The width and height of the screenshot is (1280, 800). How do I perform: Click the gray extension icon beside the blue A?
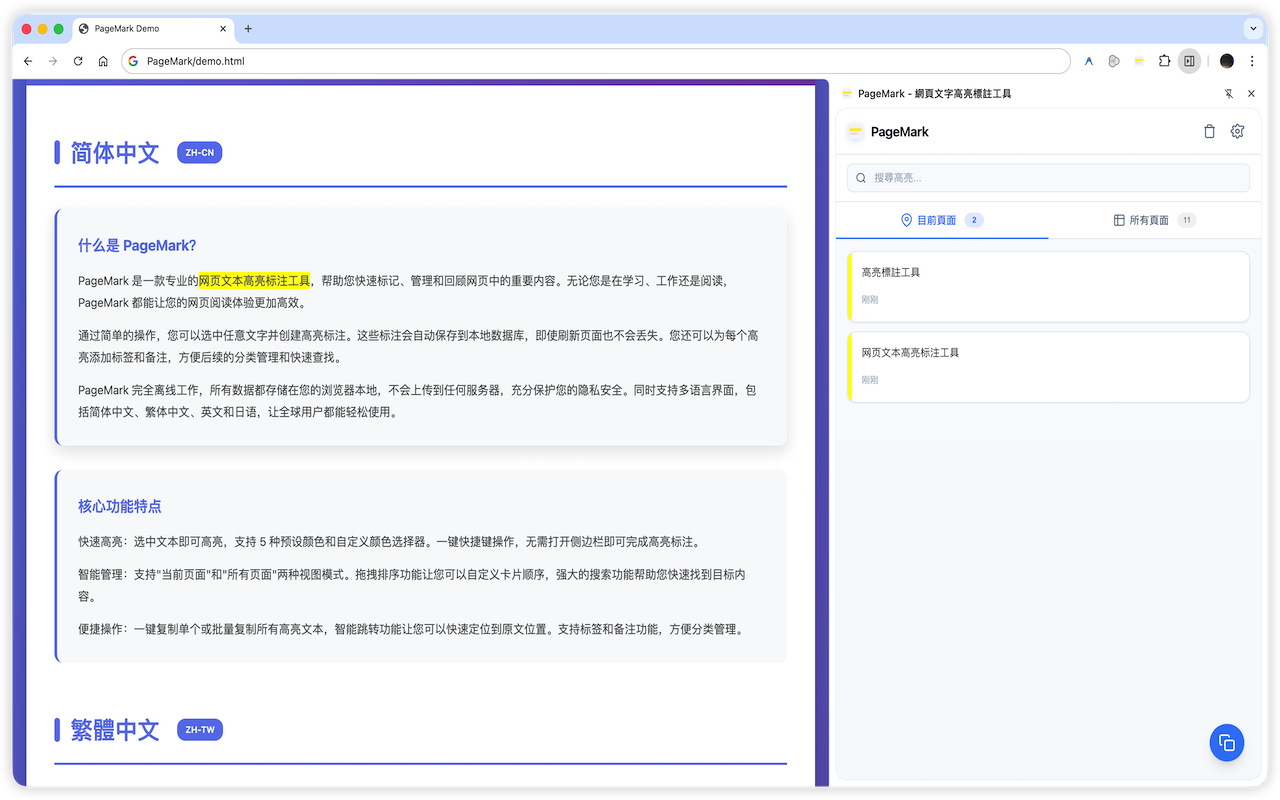[x=1114, y=61]
